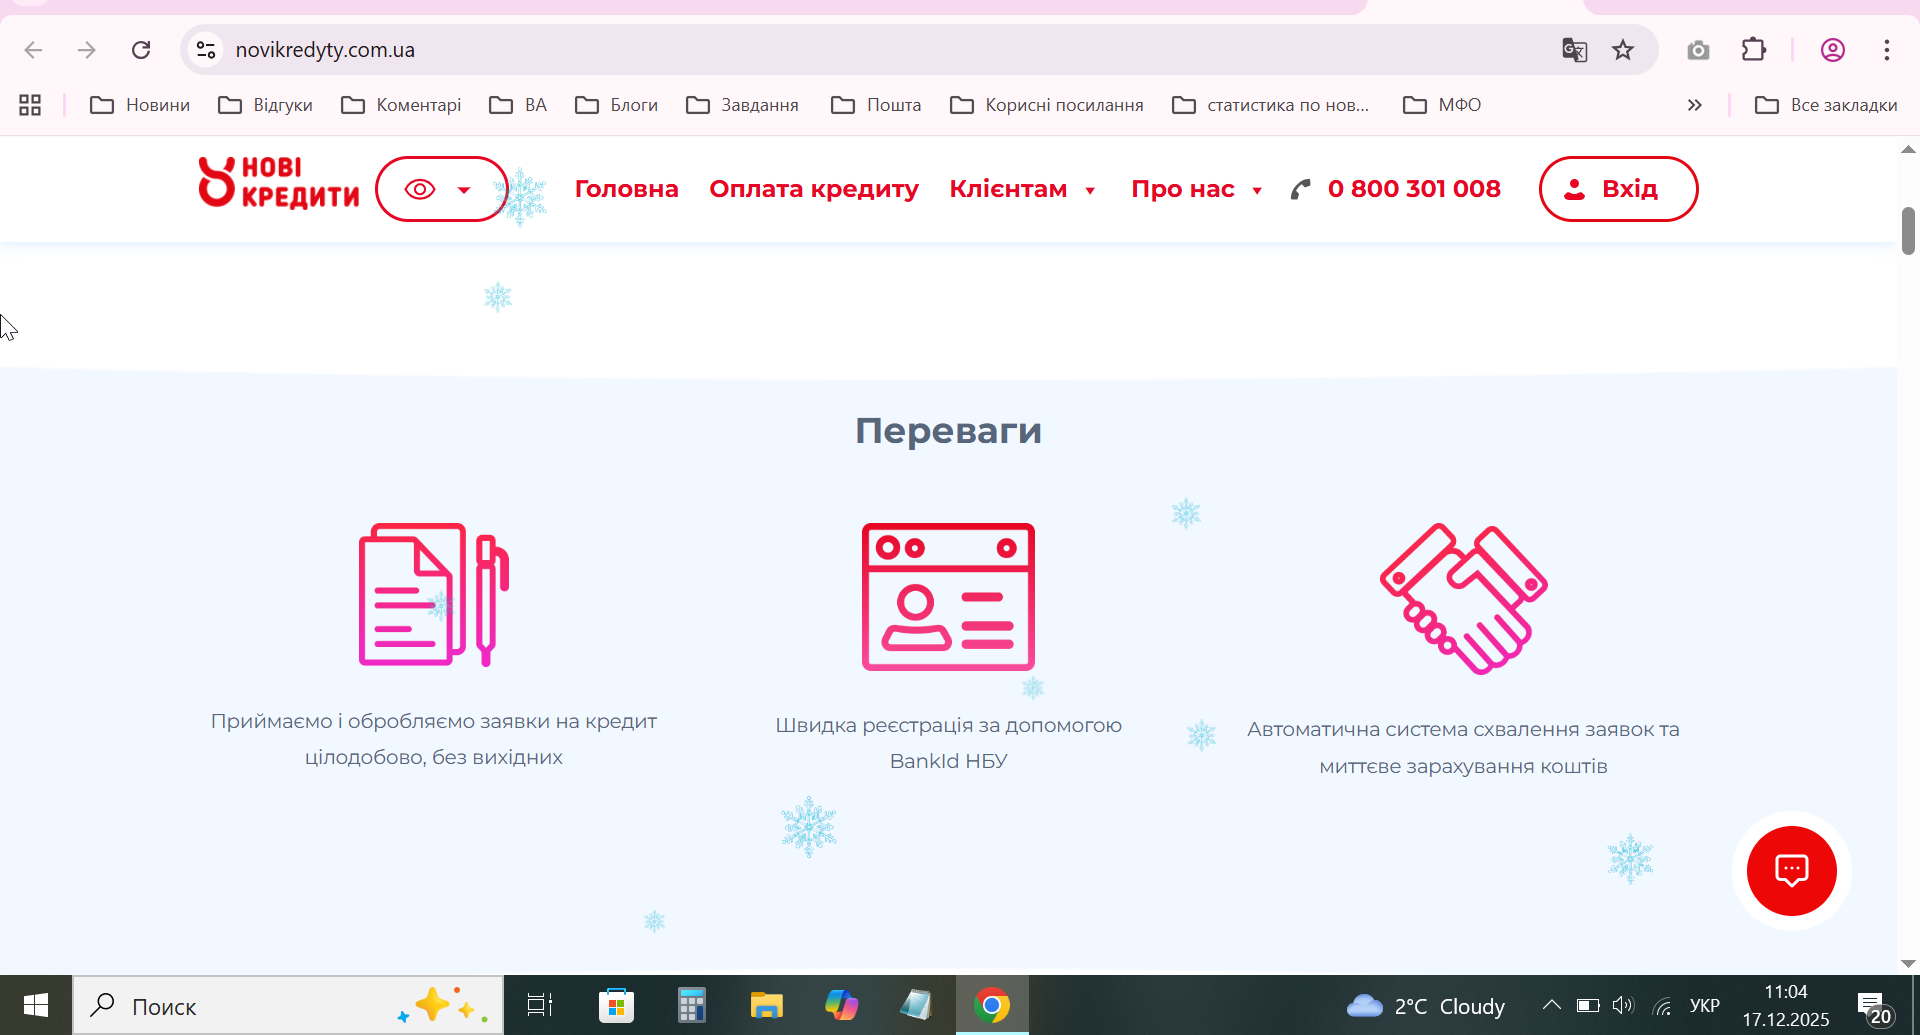1920x1035 pixels.
Task: Open the apps grid shortcut
Action: point(30,105)
